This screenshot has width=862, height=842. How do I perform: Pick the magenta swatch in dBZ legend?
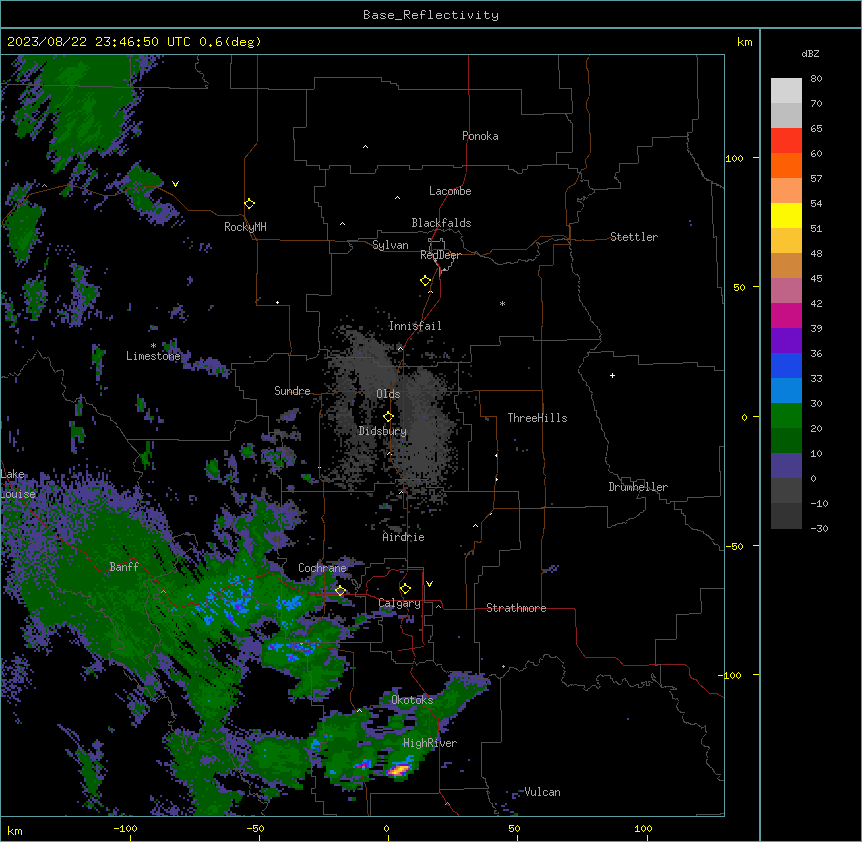[786, 315]
